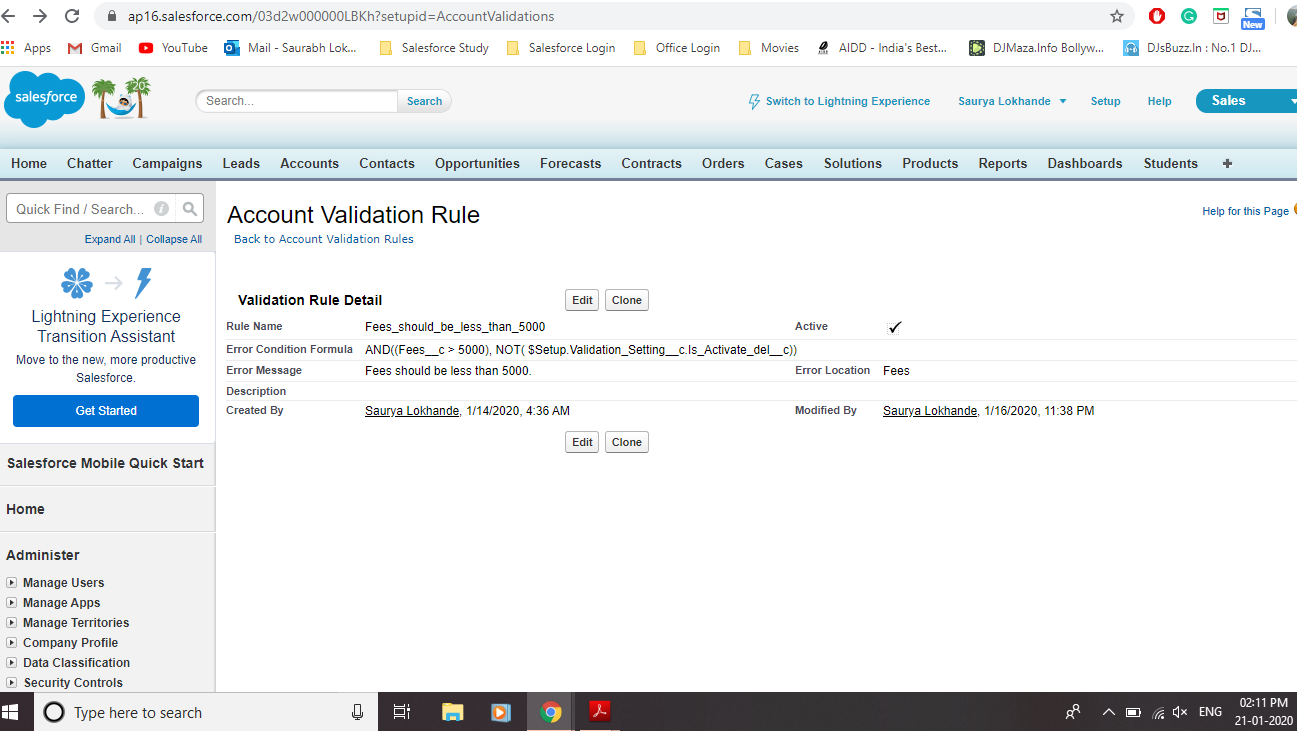Viewport: 1297px width, 731px height.
Task: Open the extension with the New badge
Action: pyautogui.click(x=1253, y=18)
